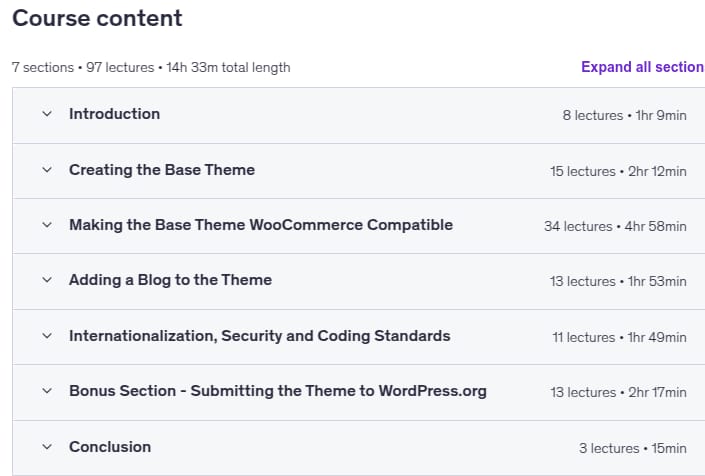Expand the Adding a Blog chevron
The width and height of the screenshot is (705, 476).
tap(47, 280)
